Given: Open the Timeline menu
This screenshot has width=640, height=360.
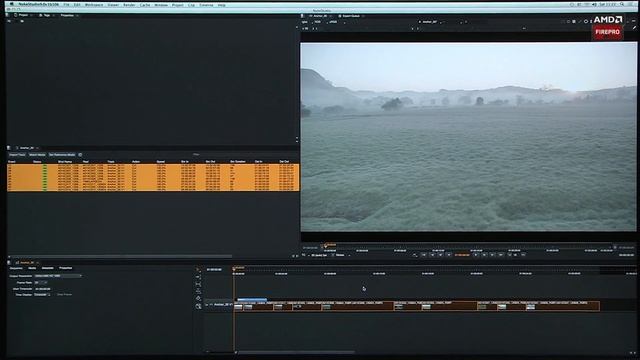Looking at the screenshot, I should point(206,5).
